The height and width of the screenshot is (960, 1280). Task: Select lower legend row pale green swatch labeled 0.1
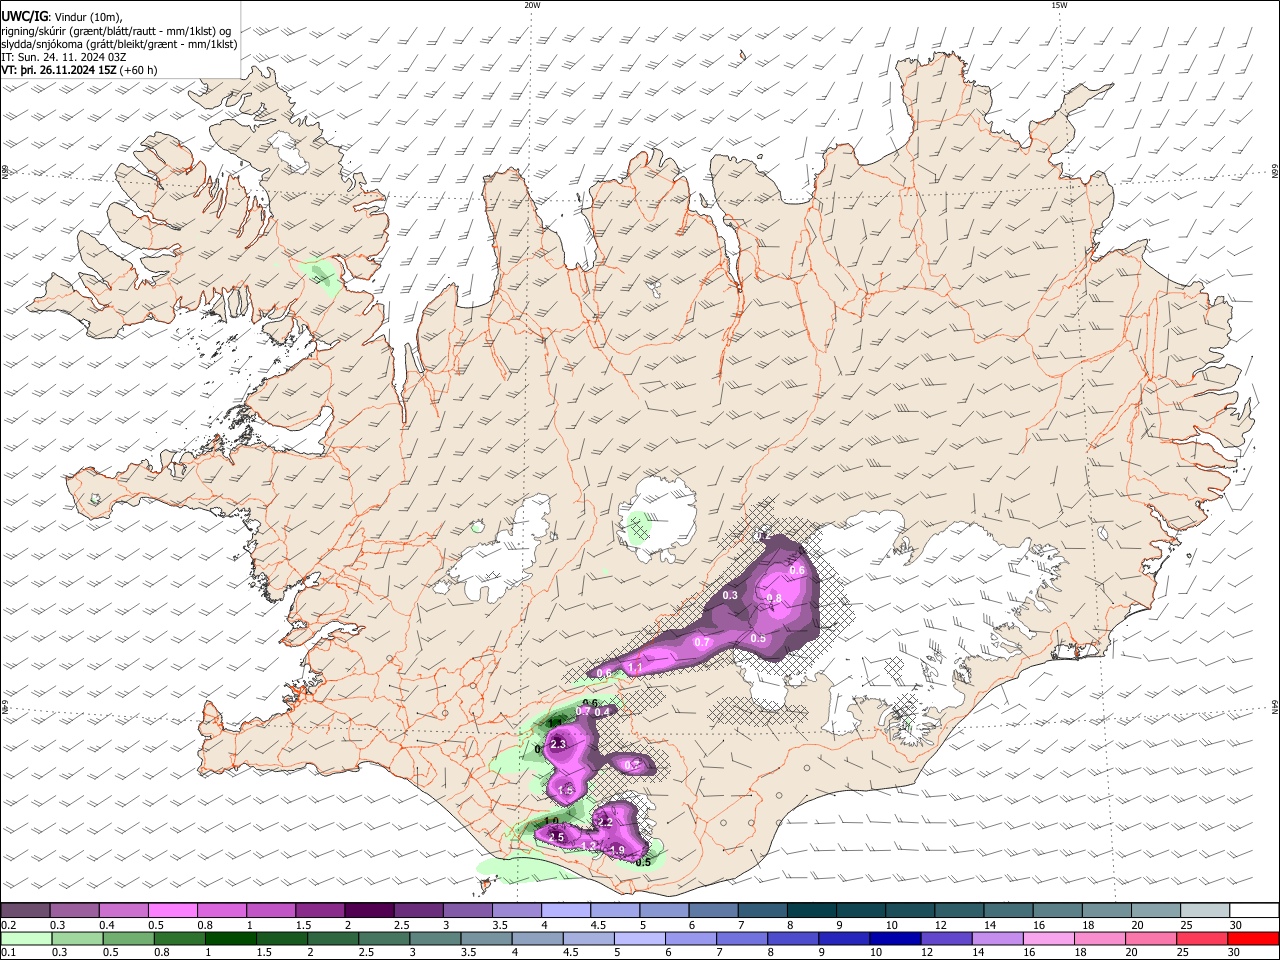(x=26, y=938)
